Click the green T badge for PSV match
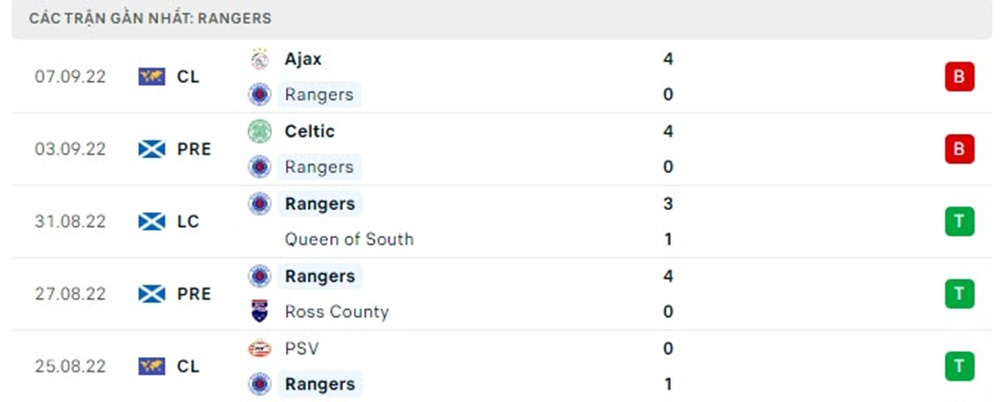This screenshot has width=1000, height=402. (959, 366)
